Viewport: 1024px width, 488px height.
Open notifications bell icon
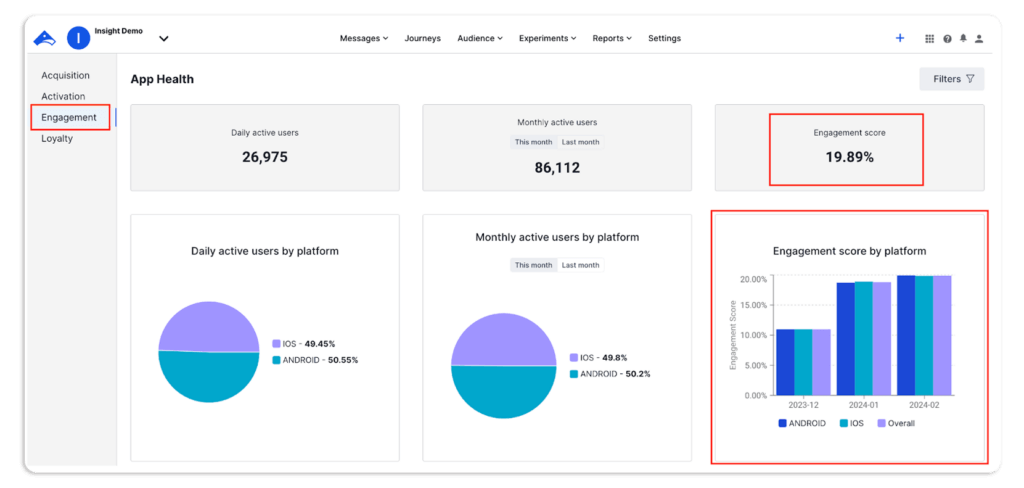point(963,39)
